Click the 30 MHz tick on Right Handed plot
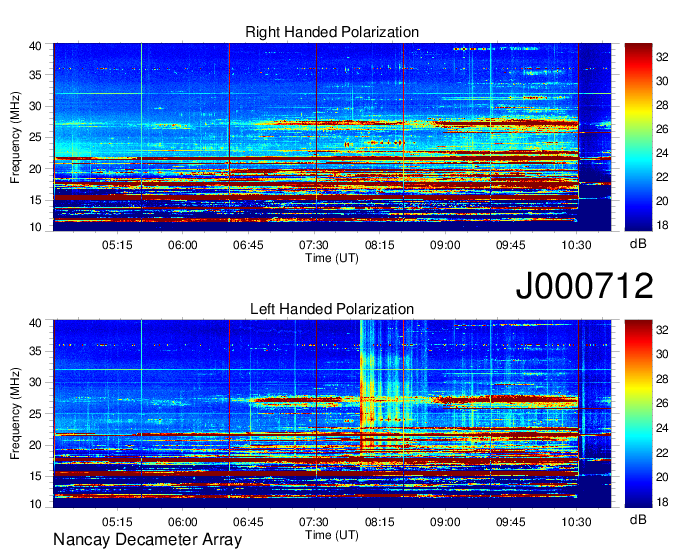The image size is (680, 552). coord(35,106)
